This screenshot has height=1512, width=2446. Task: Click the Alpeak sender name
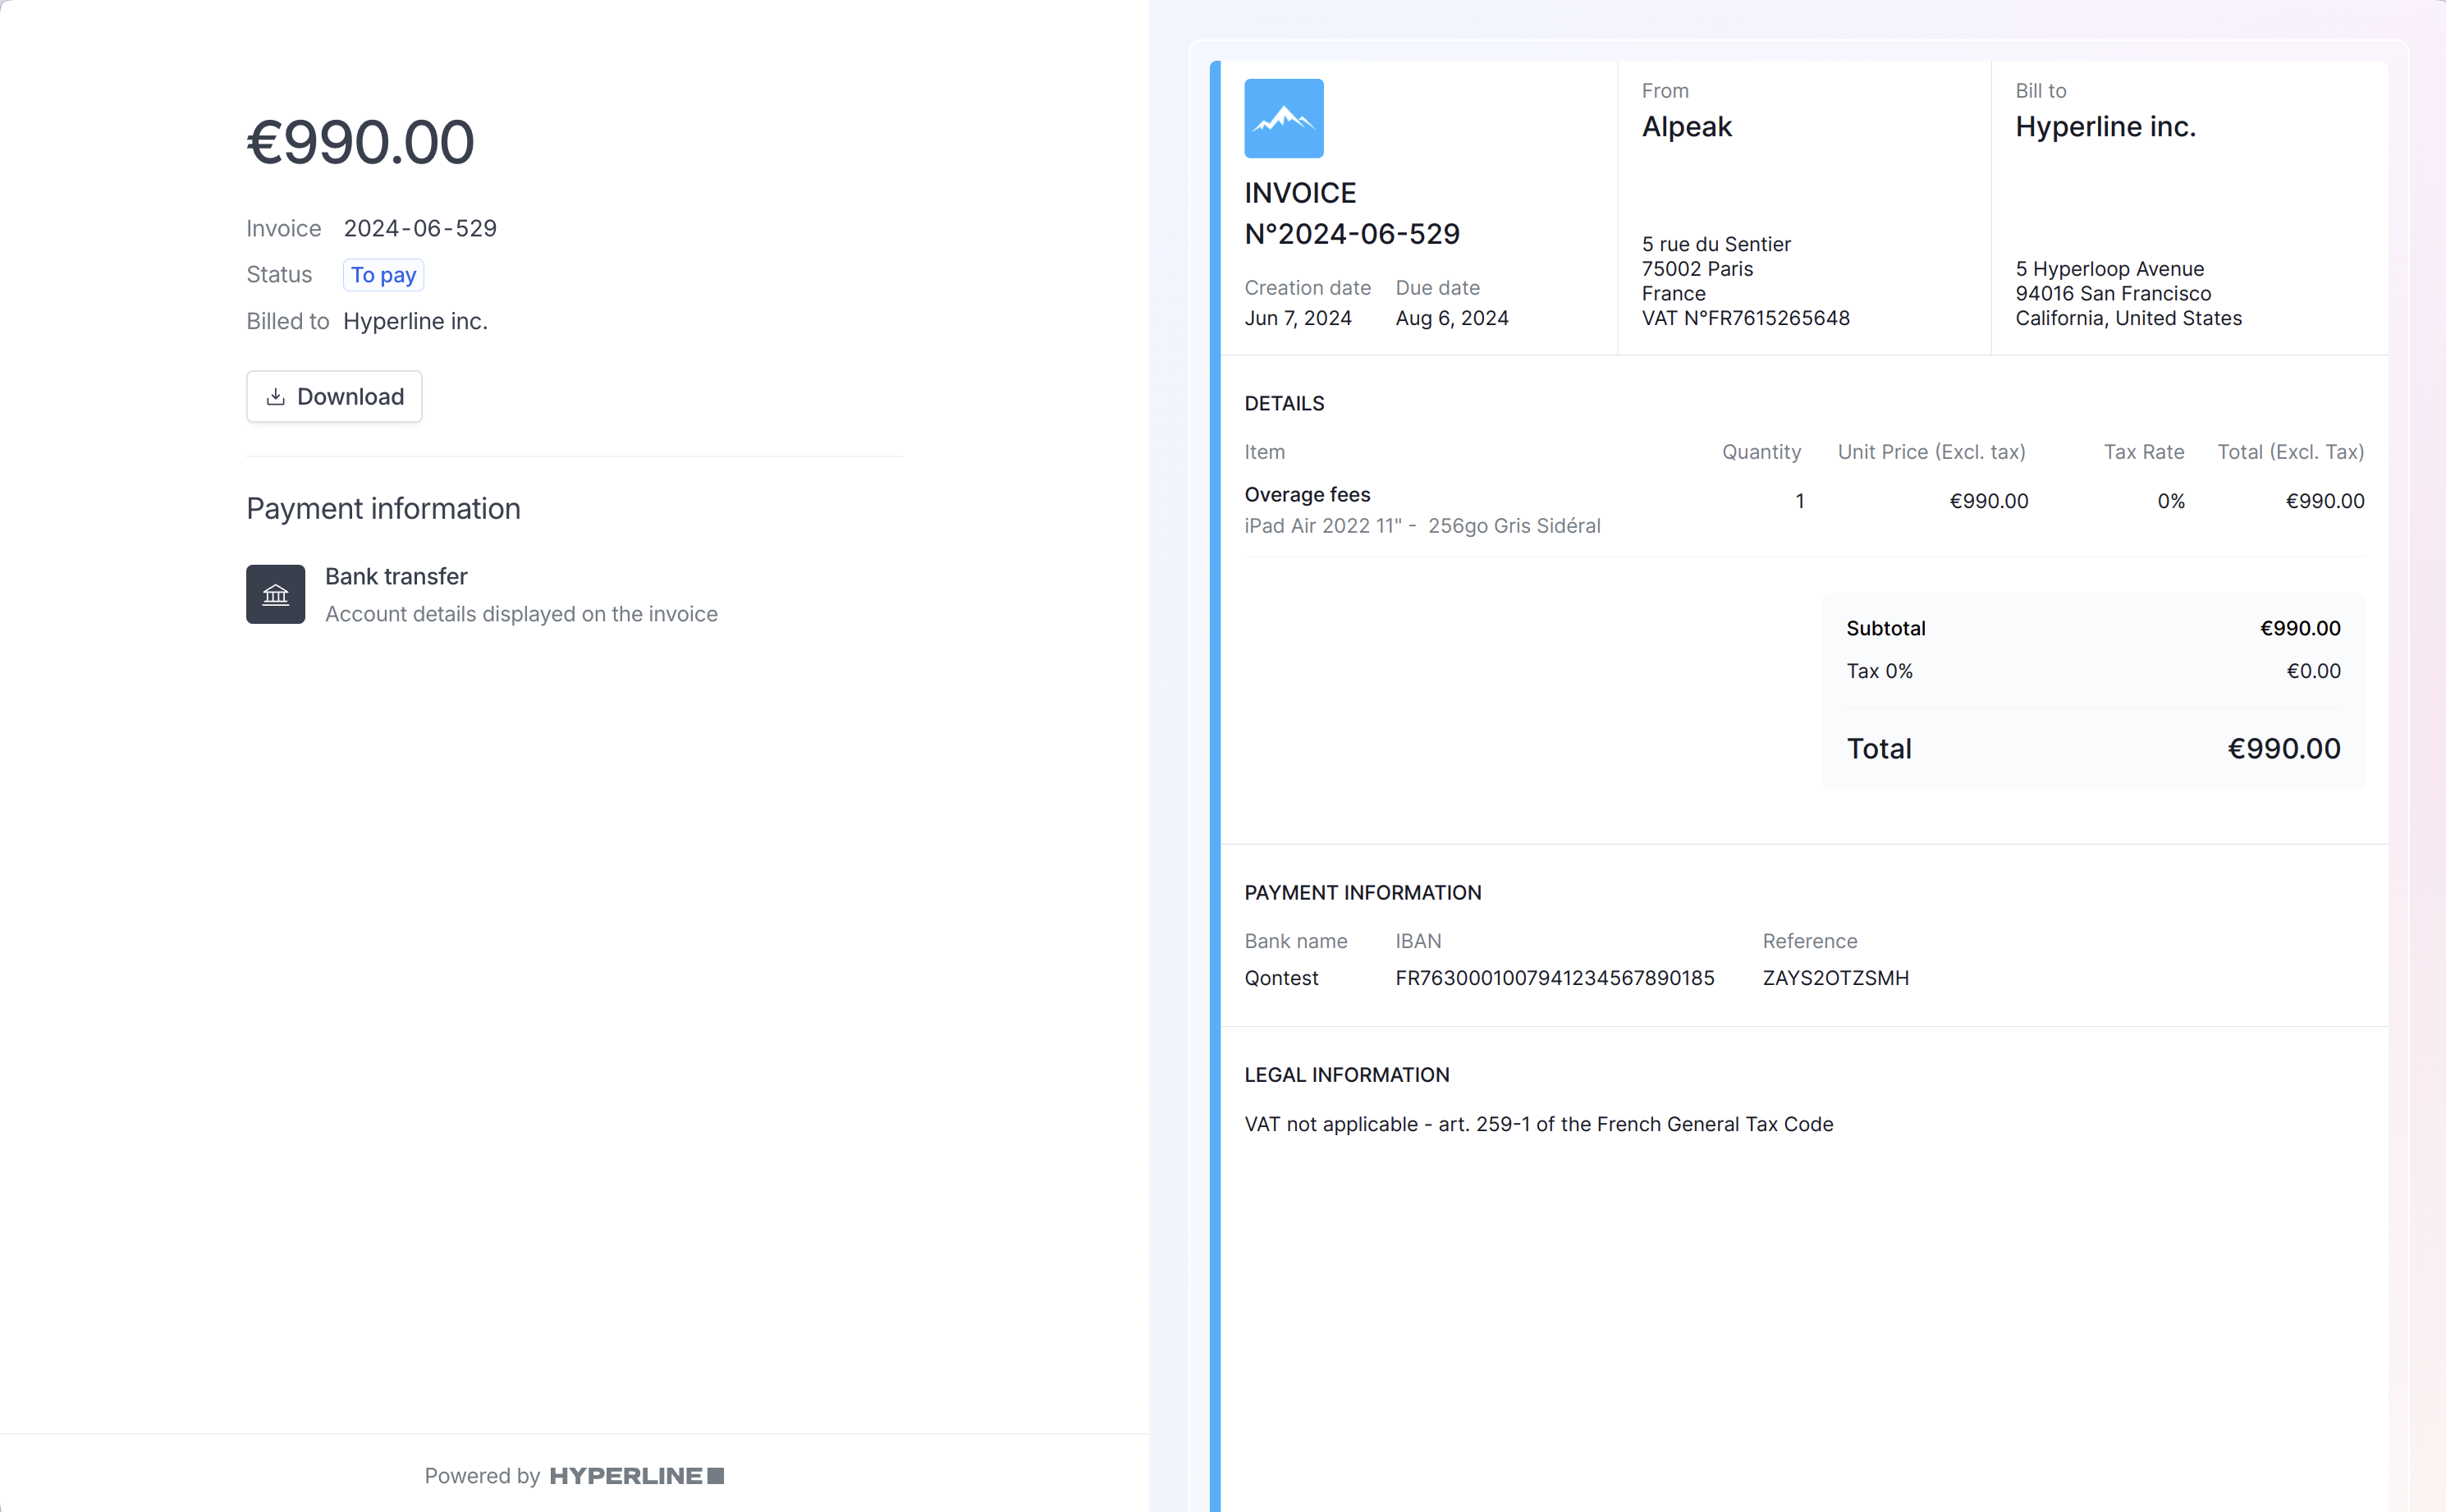1686,127
